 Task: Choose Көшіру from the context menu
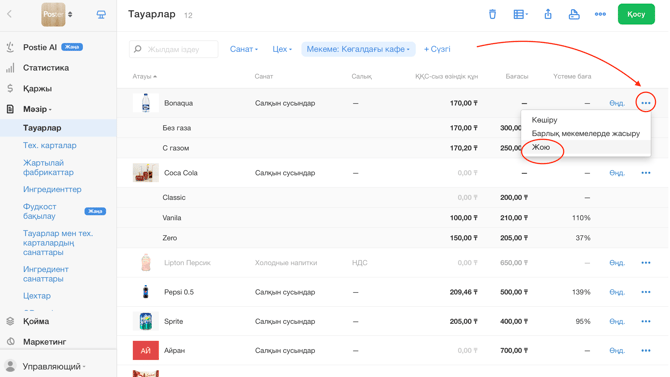click(544, 120)
